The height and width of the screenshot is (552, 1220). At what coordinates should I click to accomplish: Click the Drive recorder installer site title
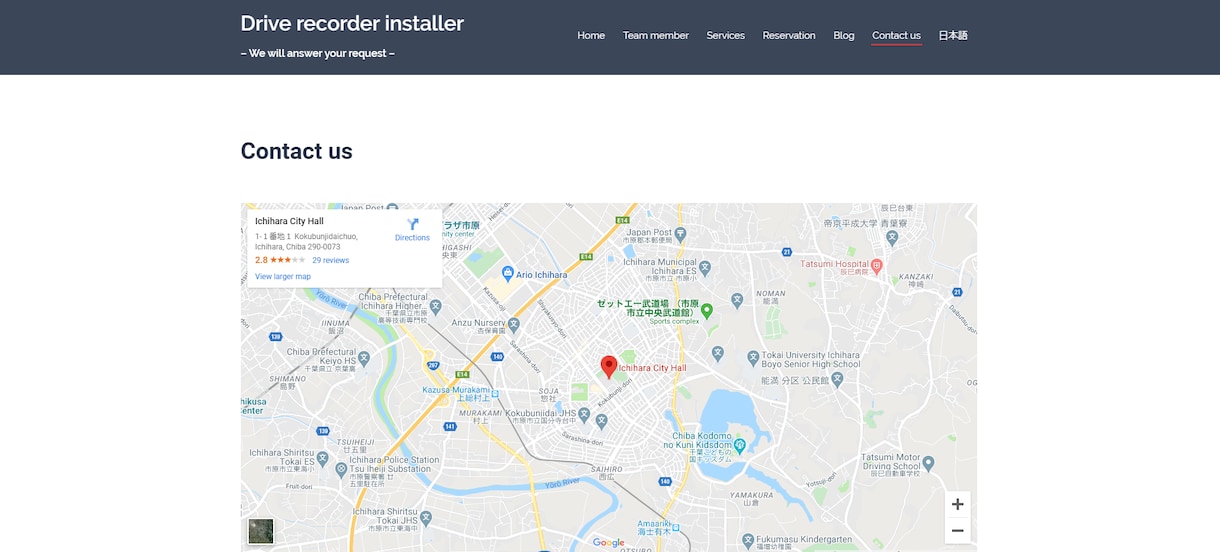(x=352, y=23)
